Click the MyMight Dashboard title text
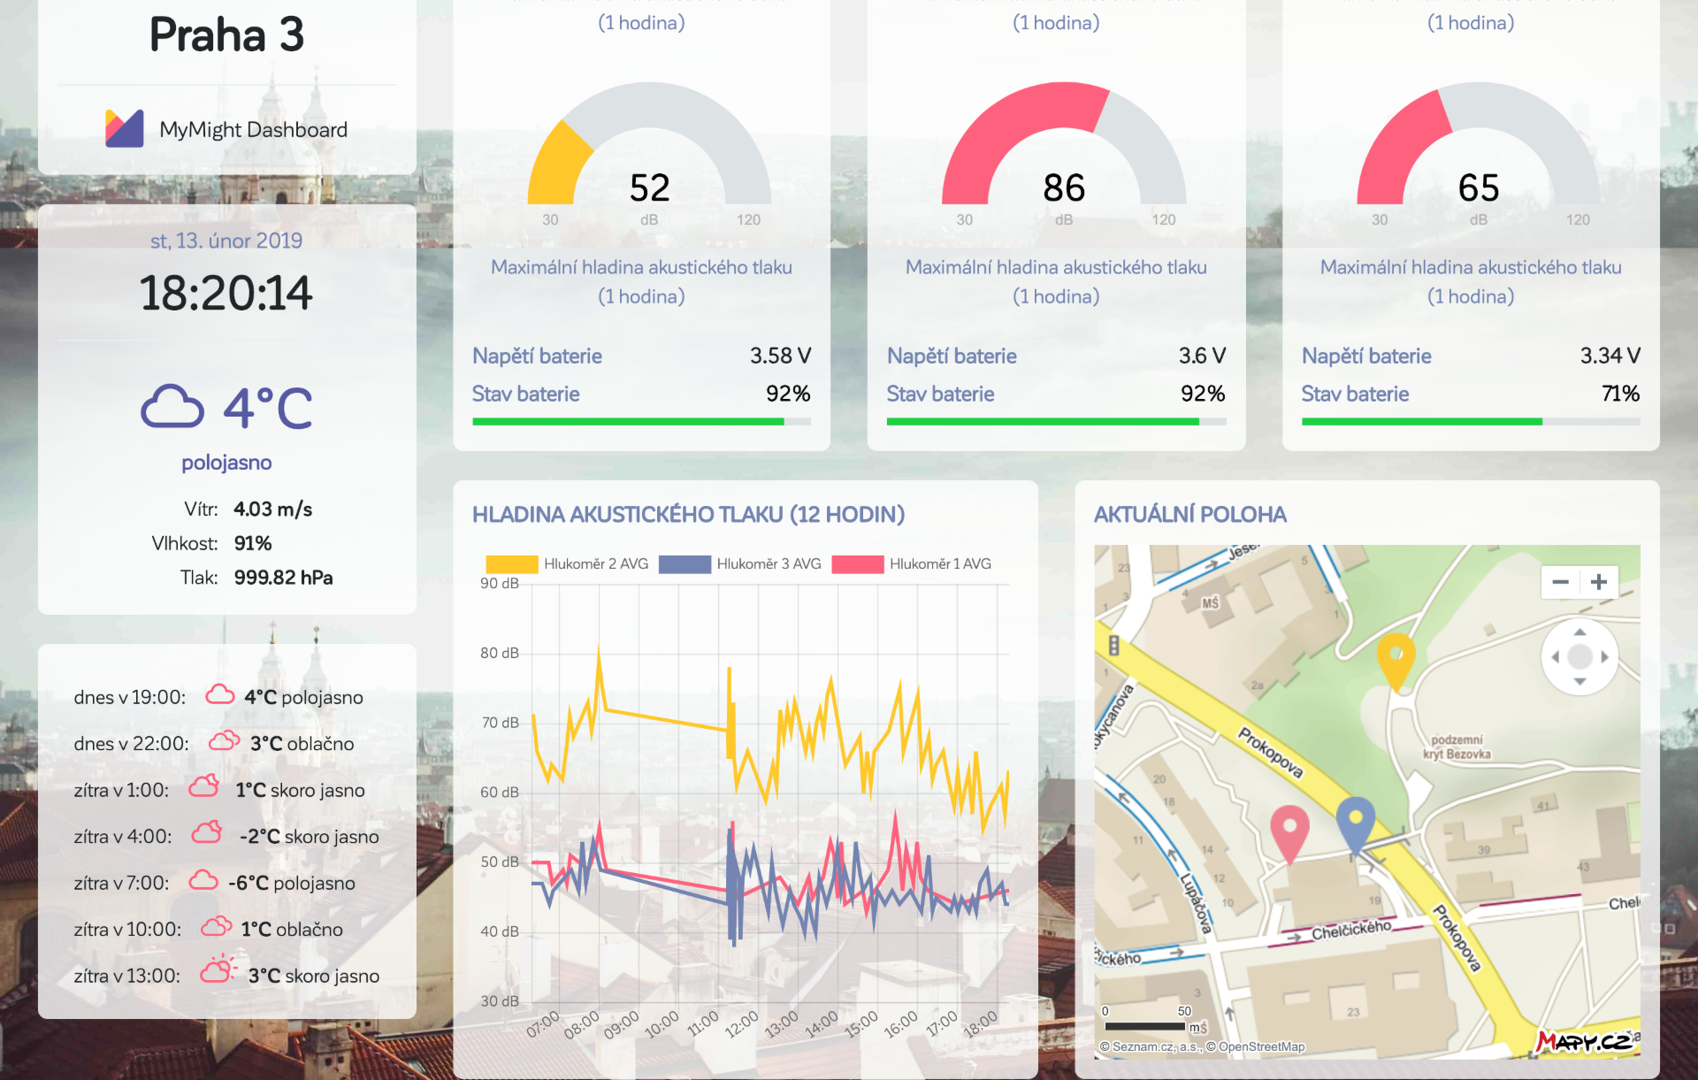The height and width of the screenshot is (1080, 1698). (x=253, y=130)
